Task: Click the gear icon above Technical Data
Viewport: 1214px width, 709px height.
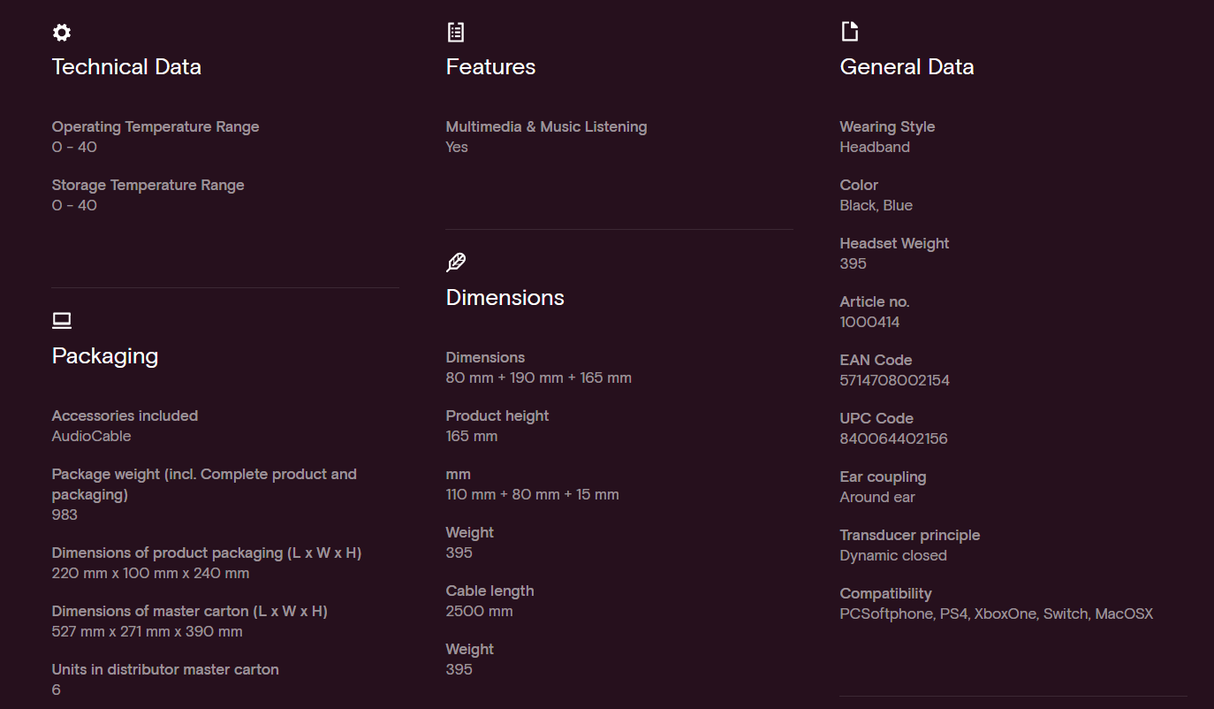Action: (62, 33)
